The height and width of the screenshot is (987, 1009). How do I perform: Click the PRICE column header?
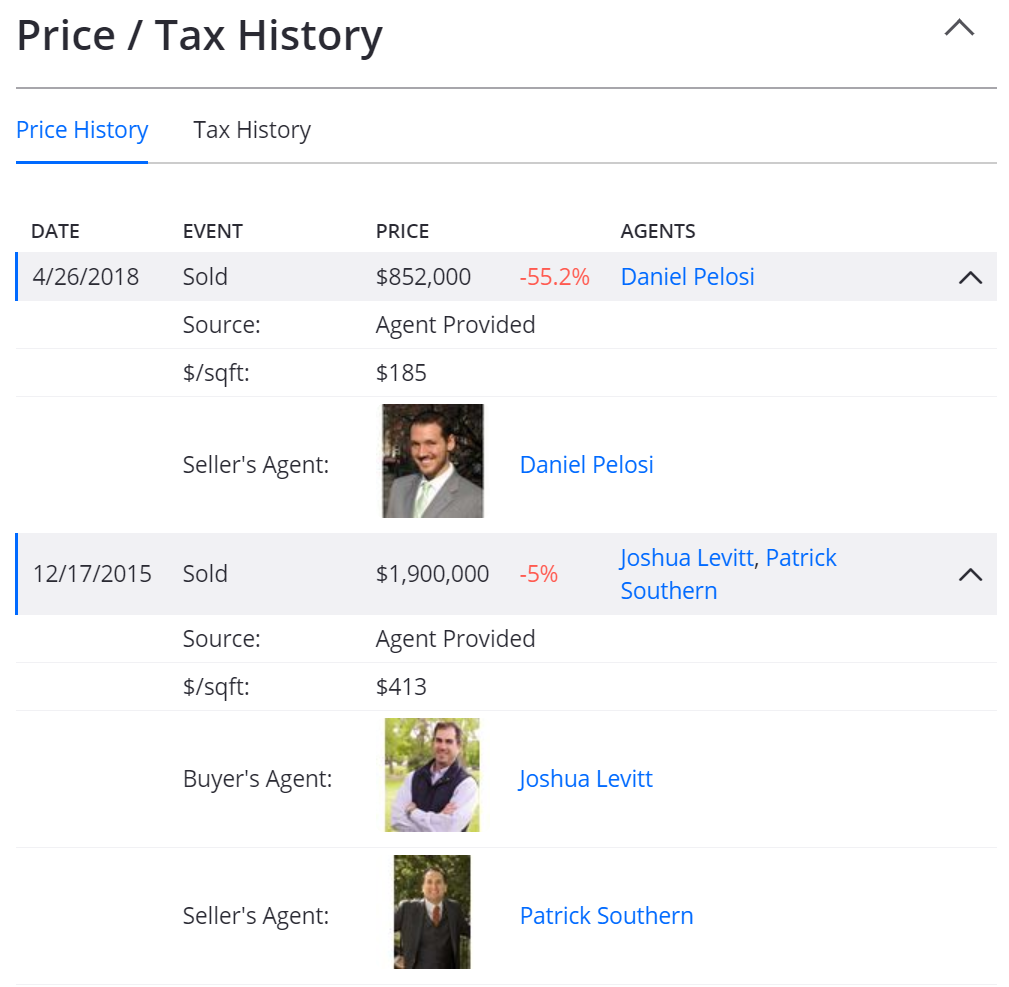tap(402, 231)
